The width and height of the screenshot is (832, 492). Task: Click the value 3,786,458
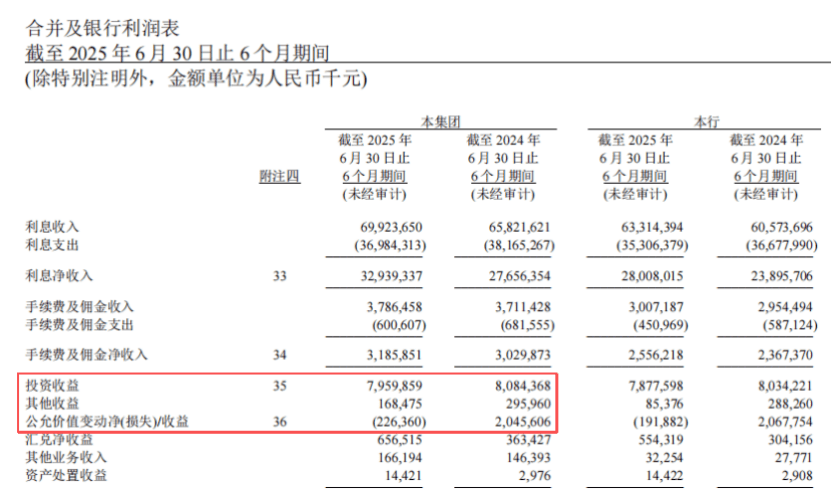tap(395, 307)
